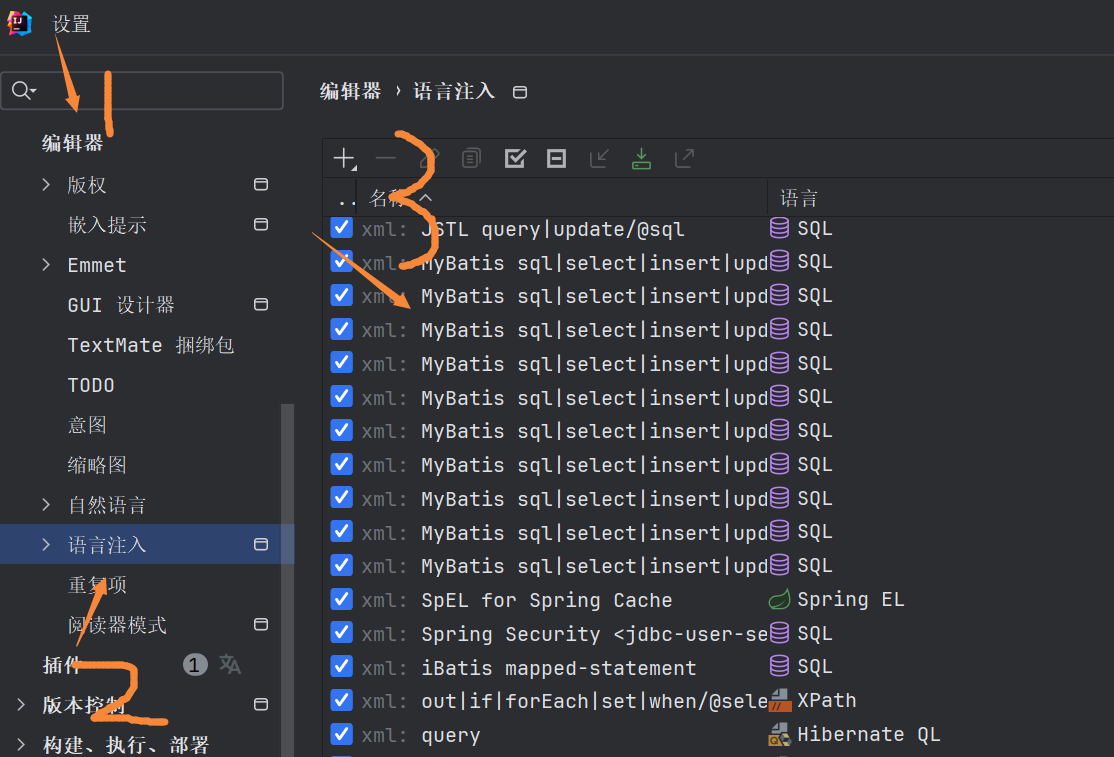The width and height of the screenshot is (1114, 757).
Task: Click the XPath language icon
Action: point(780,700)
